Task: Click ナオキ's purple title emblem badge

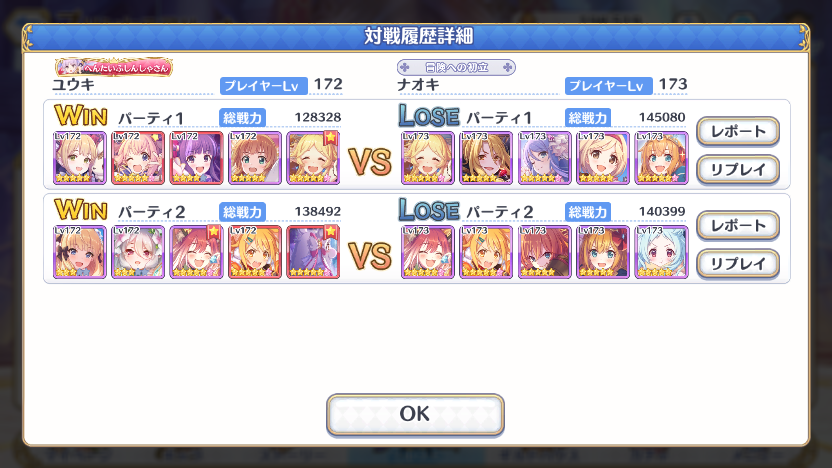Action: [x=456, y=67]
